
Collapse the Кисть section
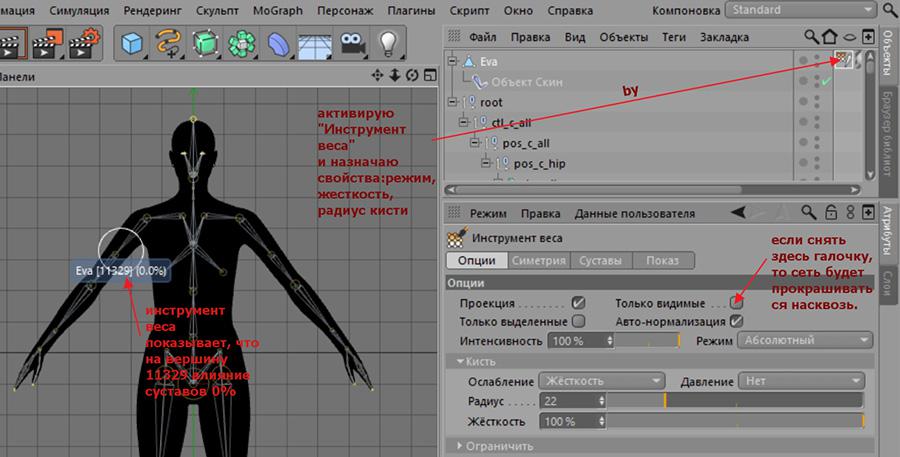pyautogui.click(x=461, y=362)
